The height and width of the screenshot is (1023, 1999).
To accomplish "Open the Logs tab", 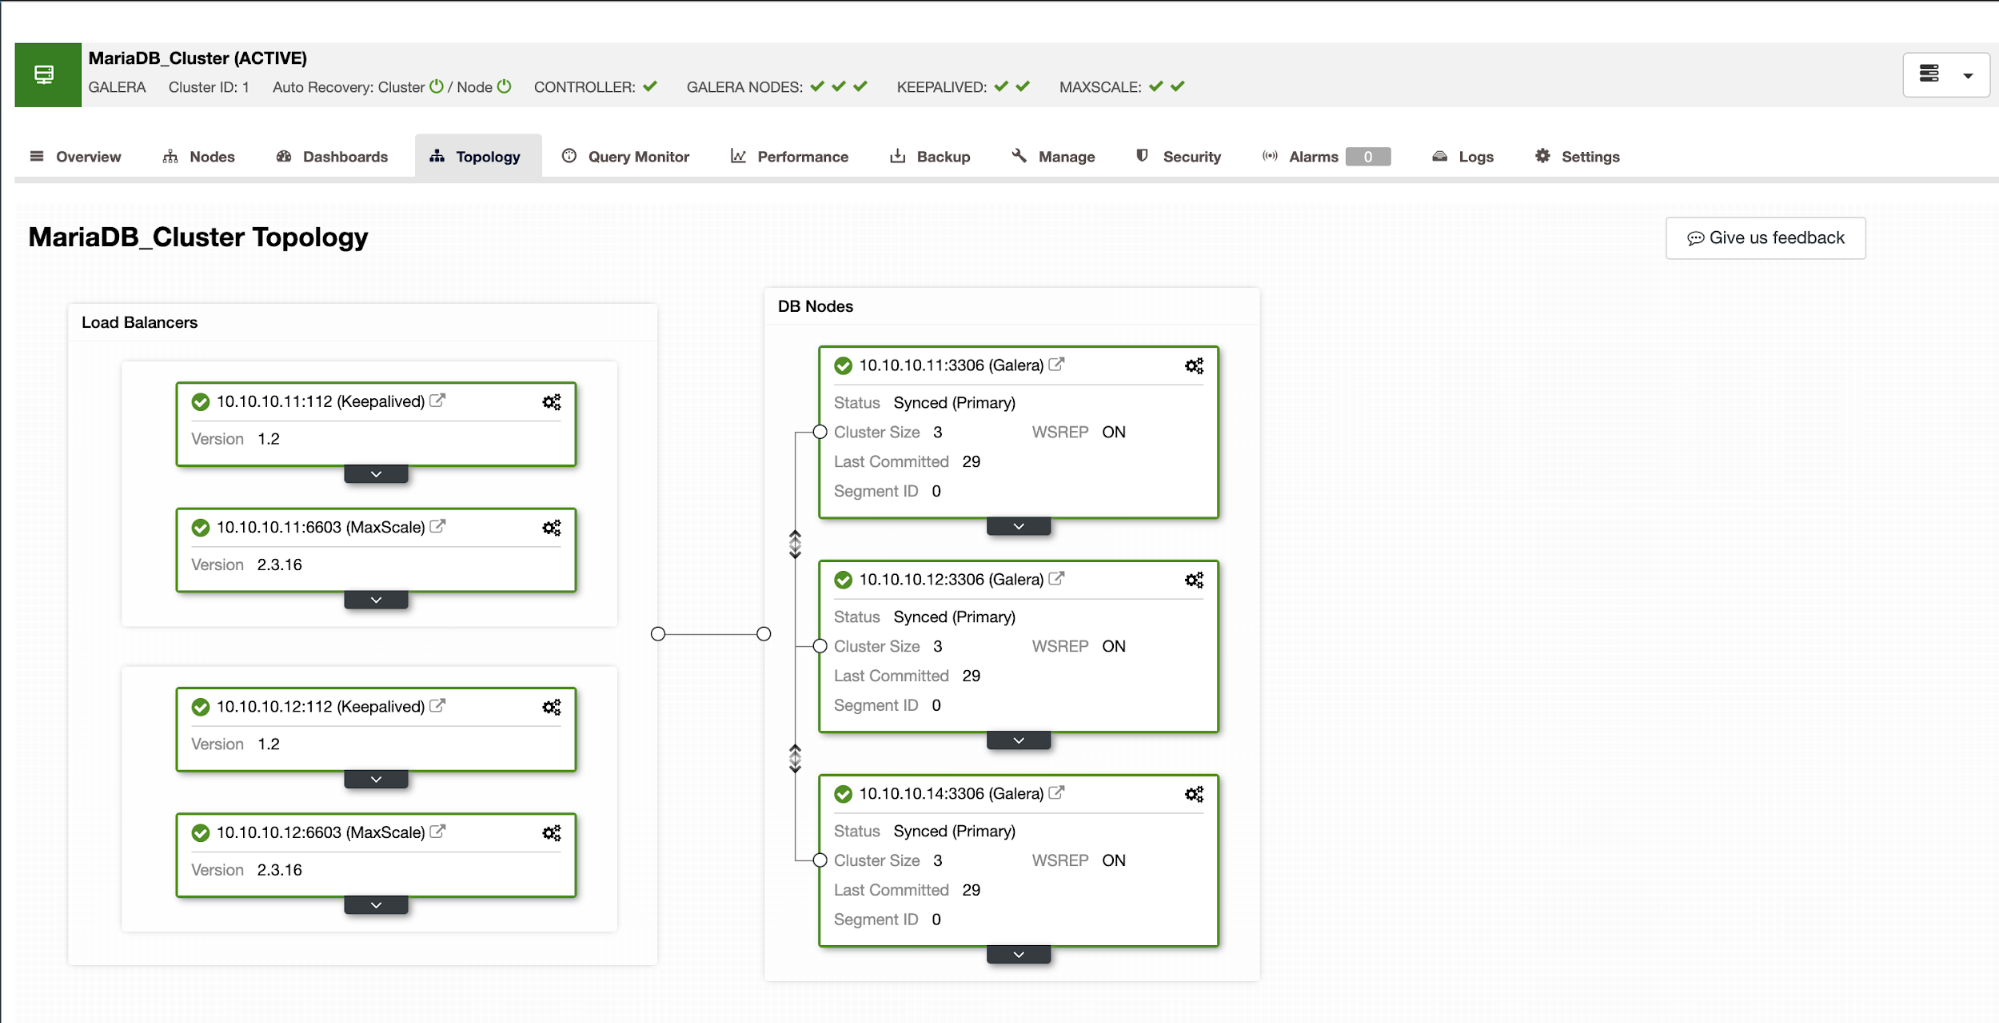I will click(x=1463, y=157).
